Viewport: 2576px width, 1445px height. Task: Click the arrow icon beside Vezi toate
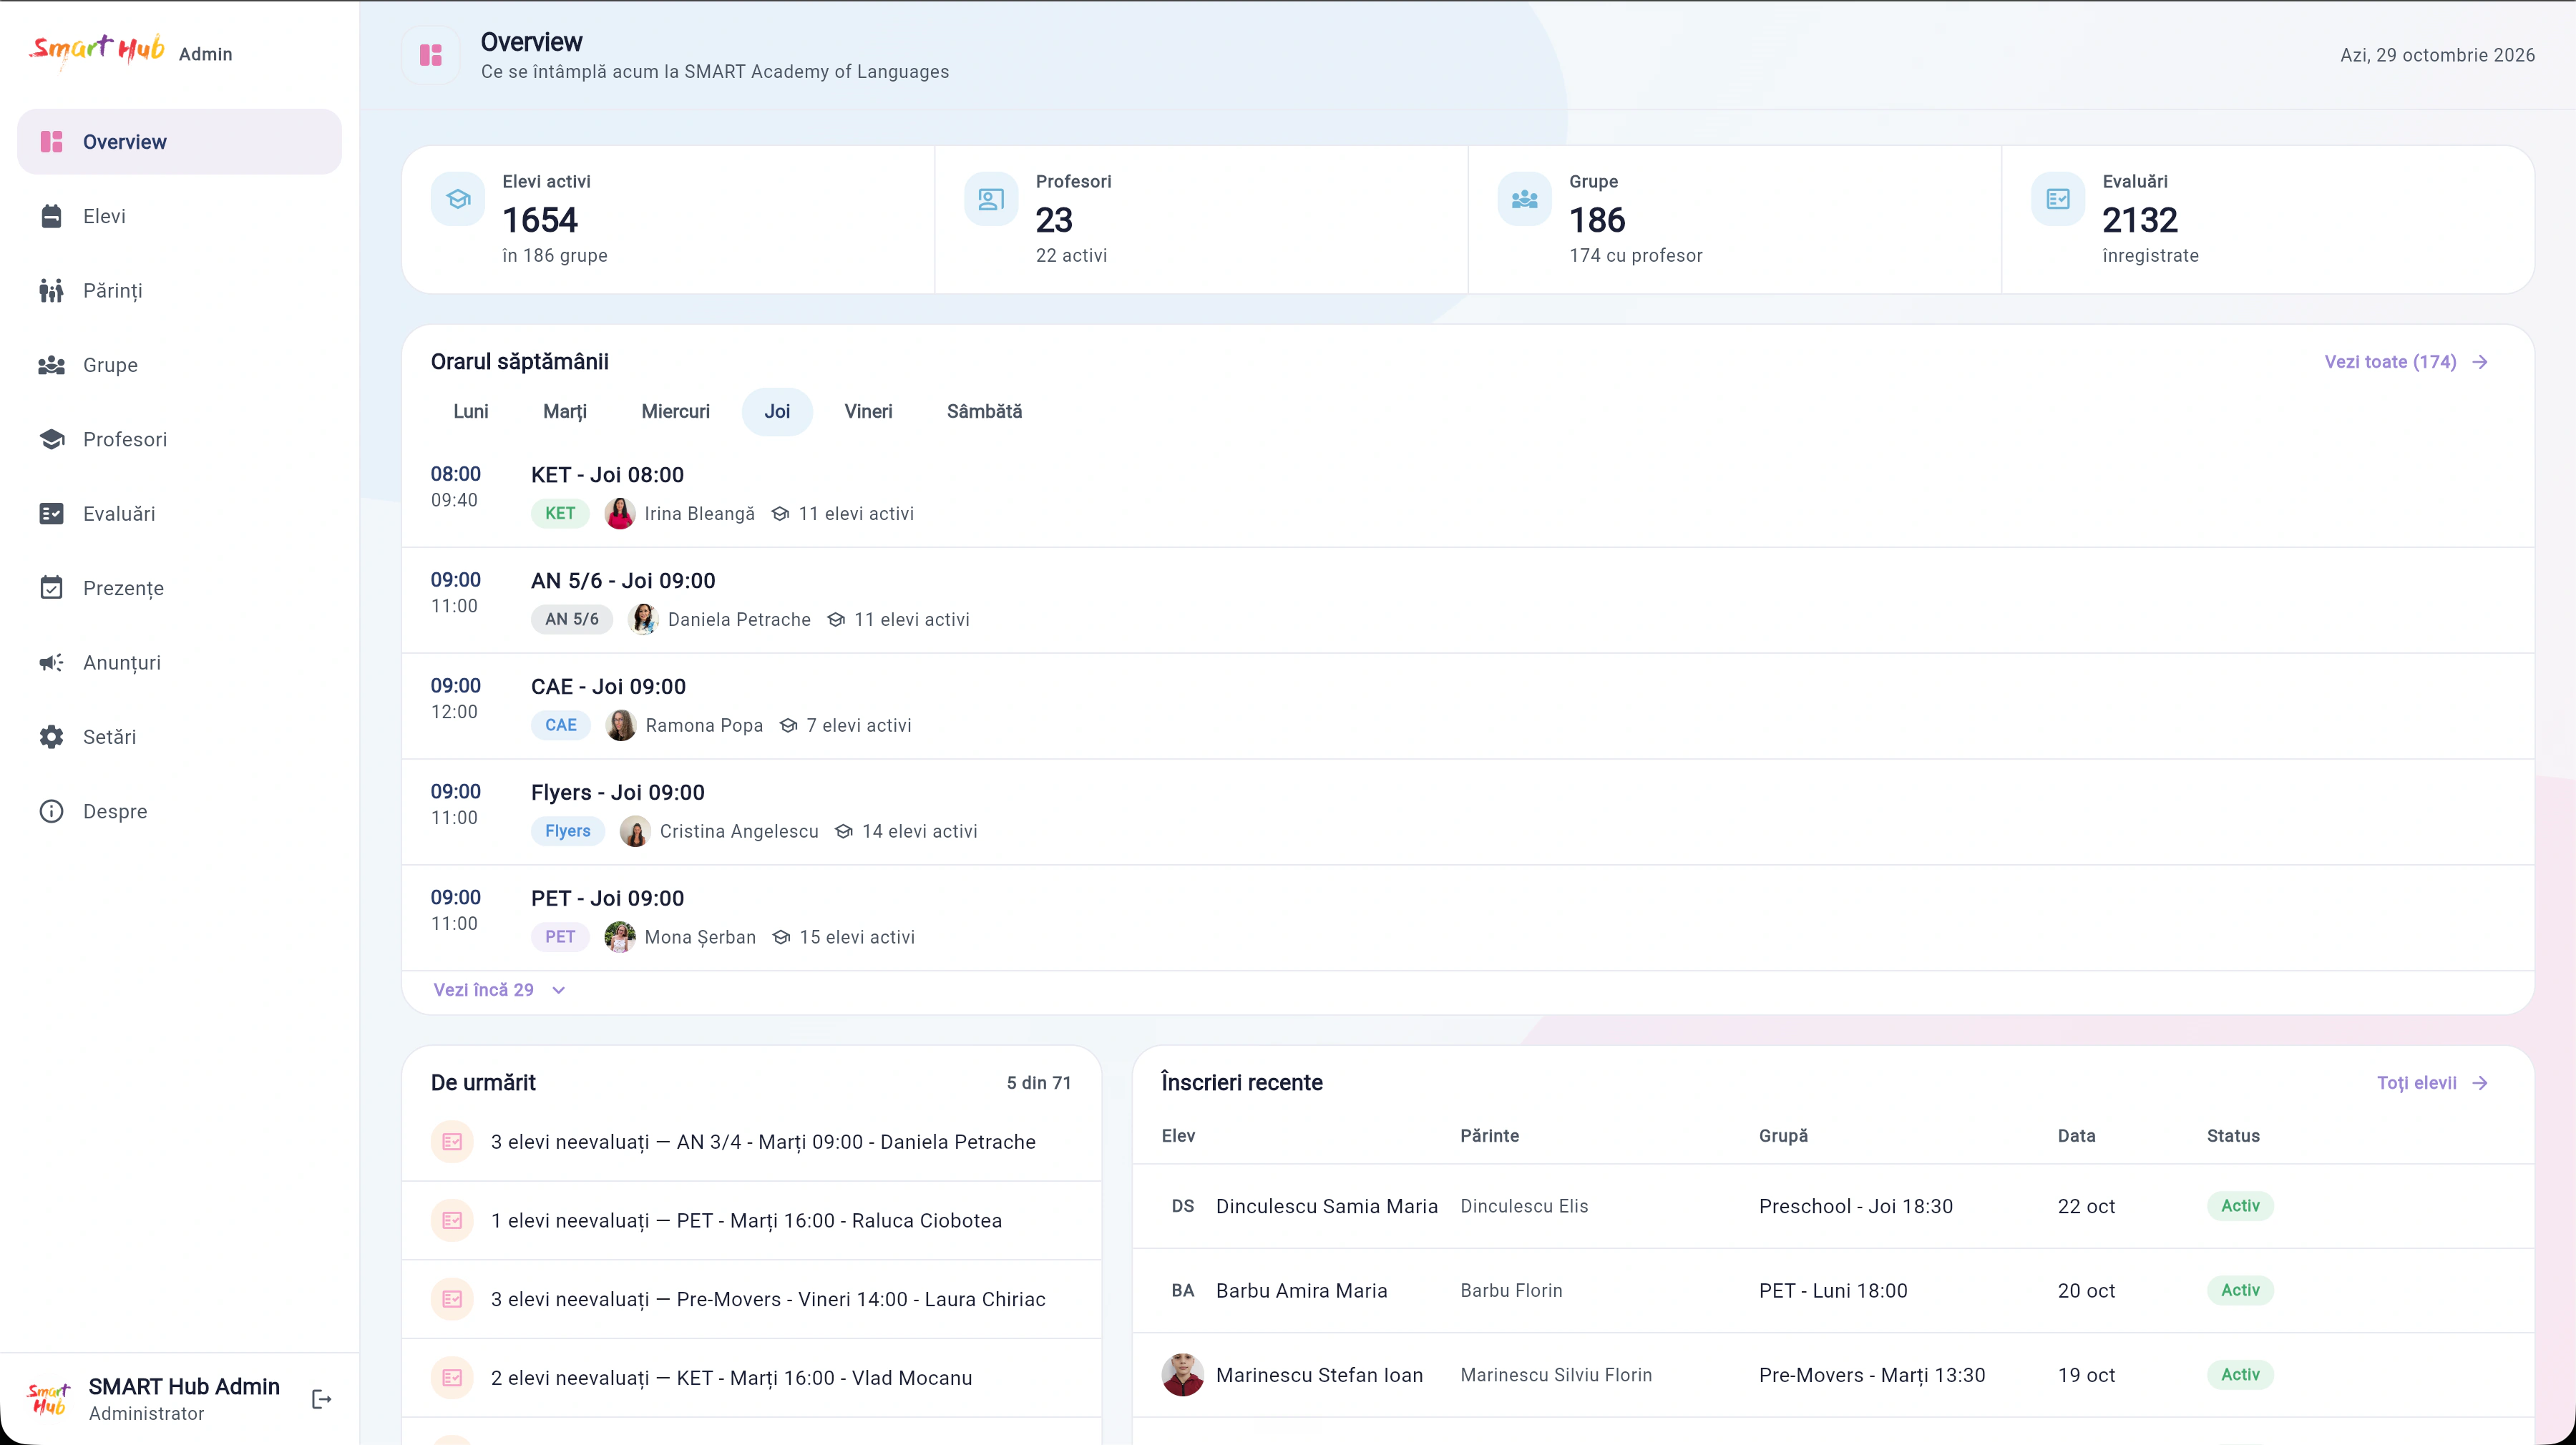point(2480,362)
